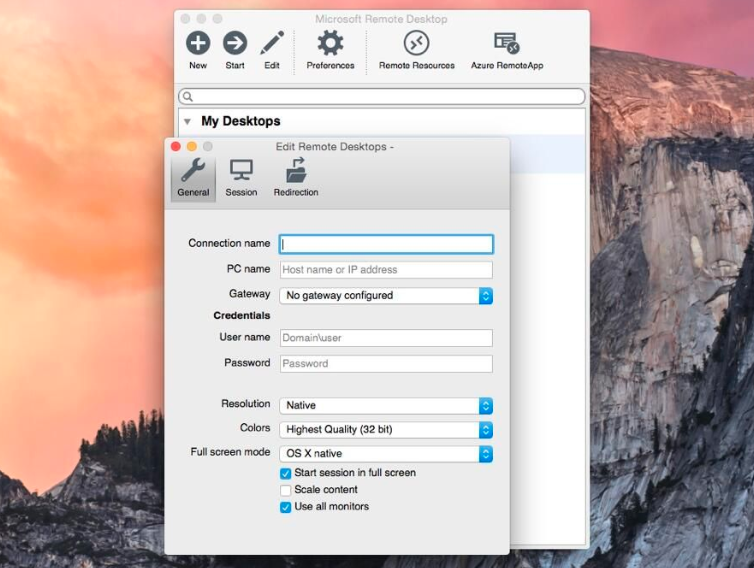The height and width of the screenshot is (568, 754).
Task: Switch to the Session tab
Action: coord(241,178)
